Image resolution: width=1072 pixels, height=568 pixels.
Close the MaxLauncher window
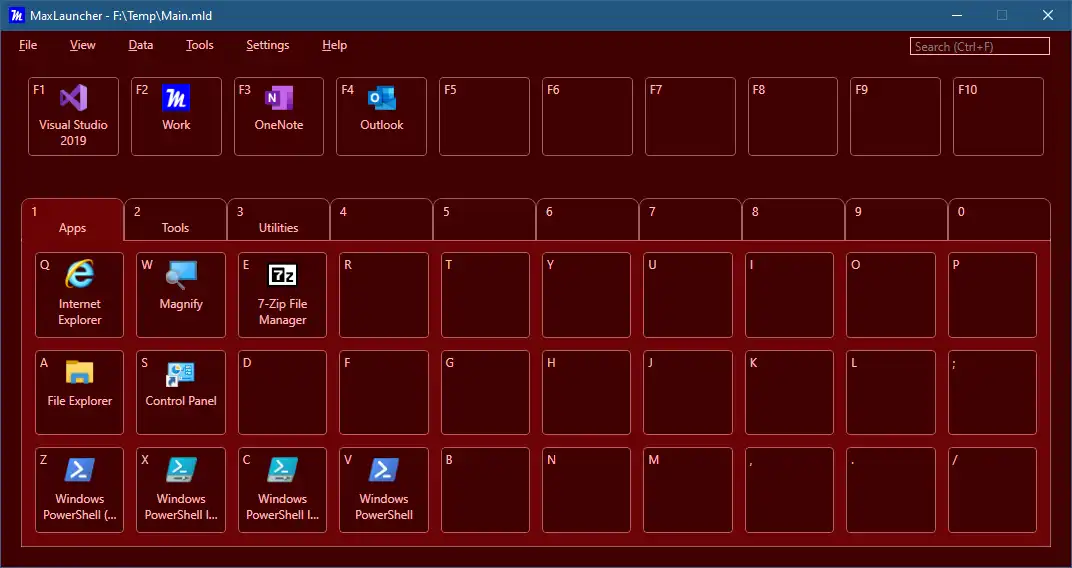click(1047, 15)
